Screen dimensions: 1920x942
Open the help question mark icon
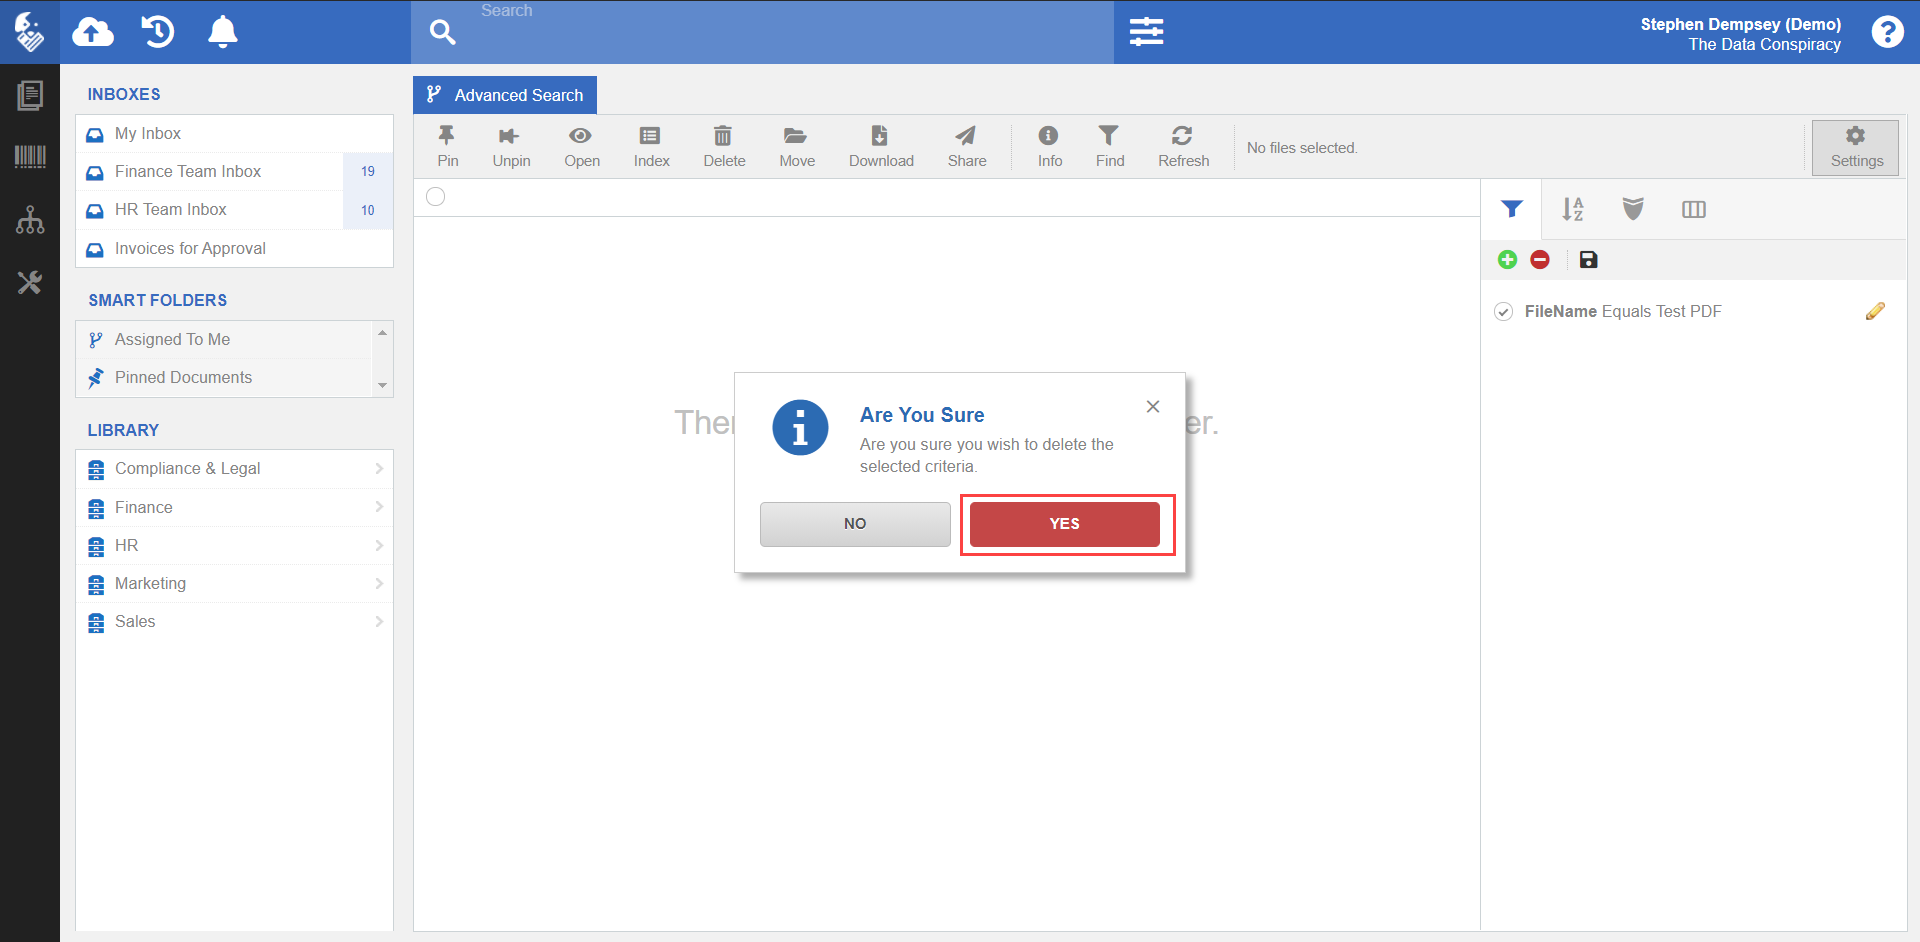[x=1887, y=32]
